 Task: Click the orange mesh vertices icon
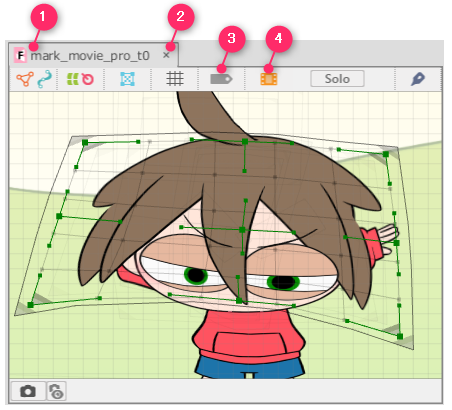tap(25, 79)
